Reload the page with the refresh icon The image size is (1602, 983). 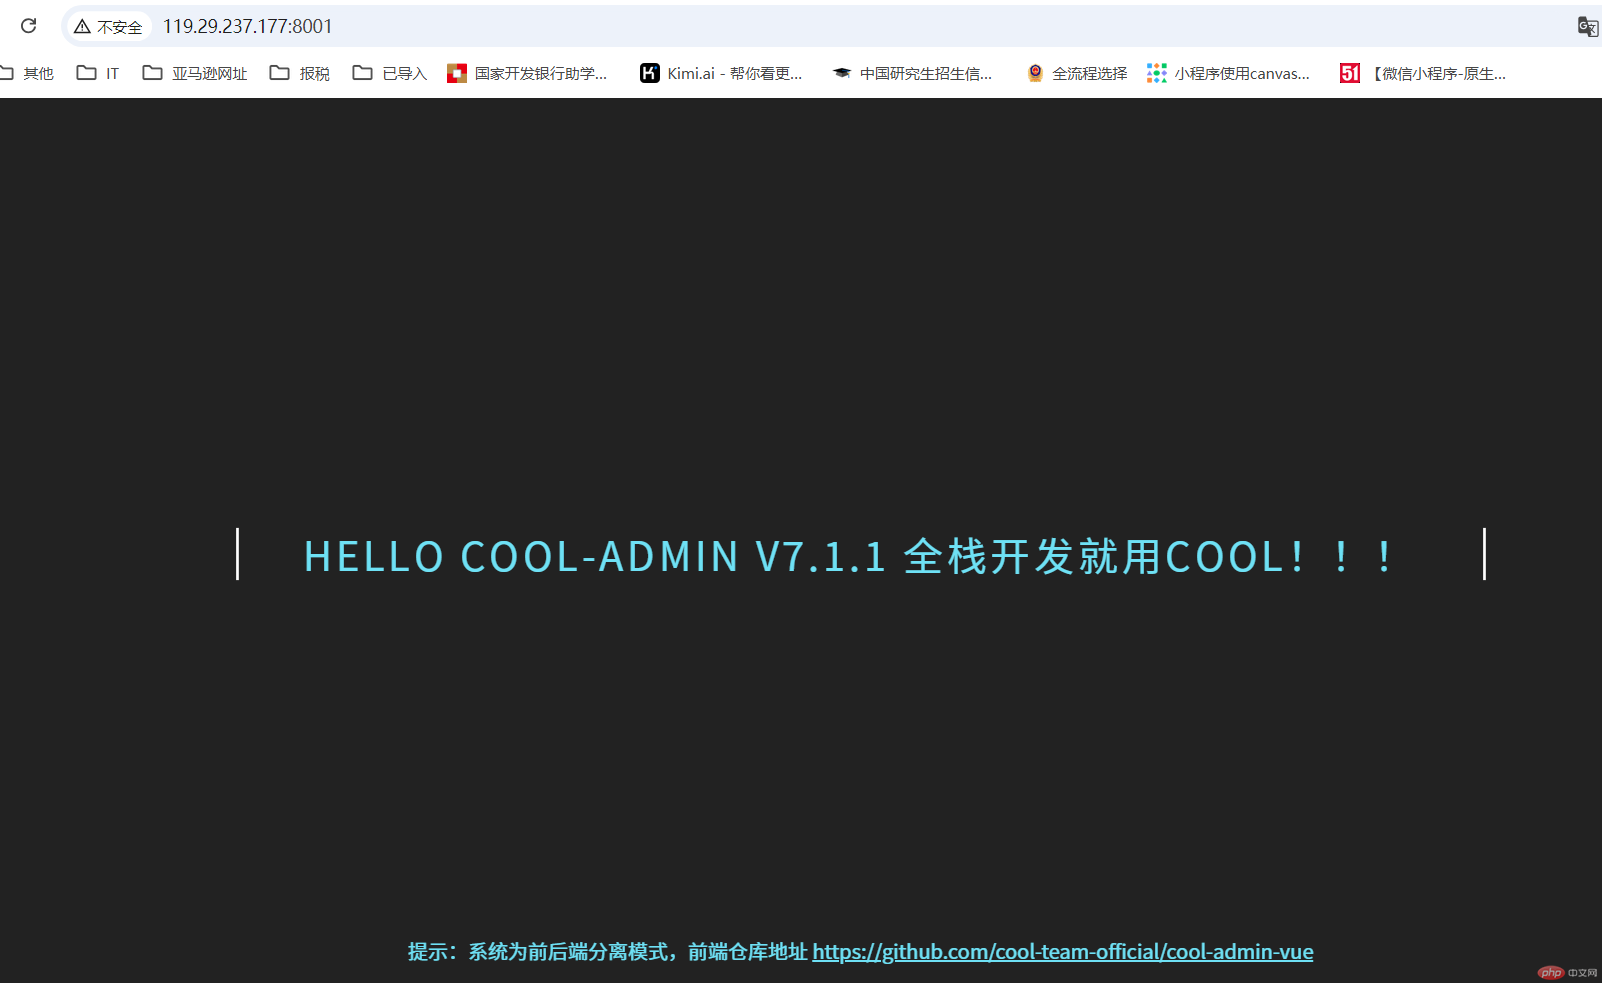point(28,26)
